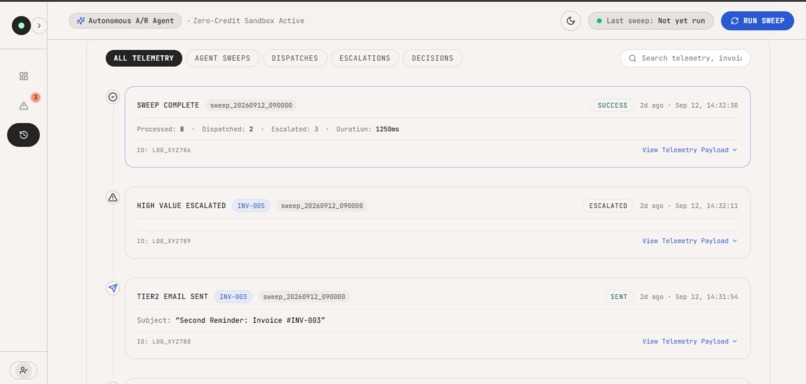Viewport: 806px width, 384px height.
Task: Click the Dispatched: 2 value
Action: click(x=228, y=129)
